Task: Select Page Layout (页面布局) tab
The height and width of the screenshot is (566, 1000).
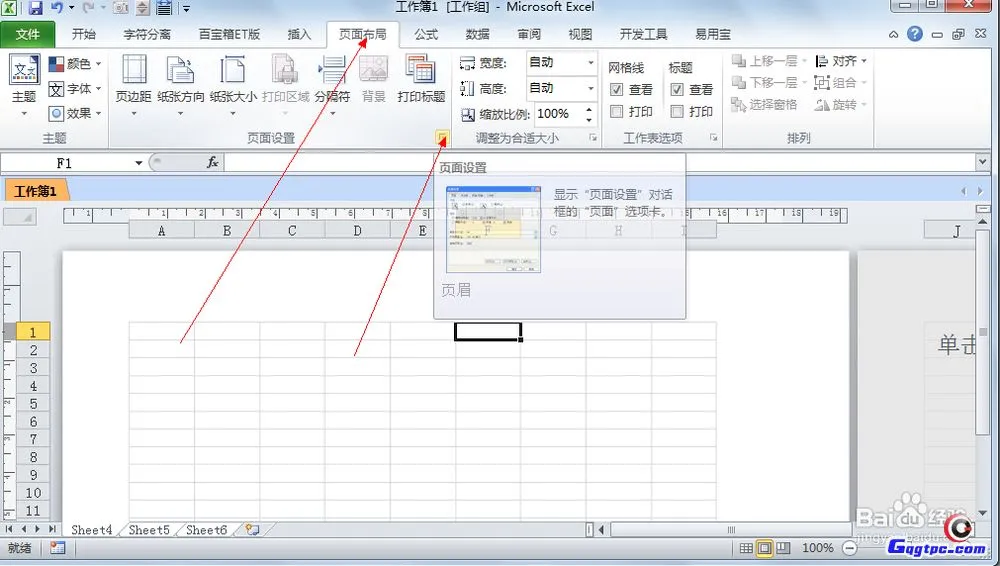Action: (x=362, y=34)
